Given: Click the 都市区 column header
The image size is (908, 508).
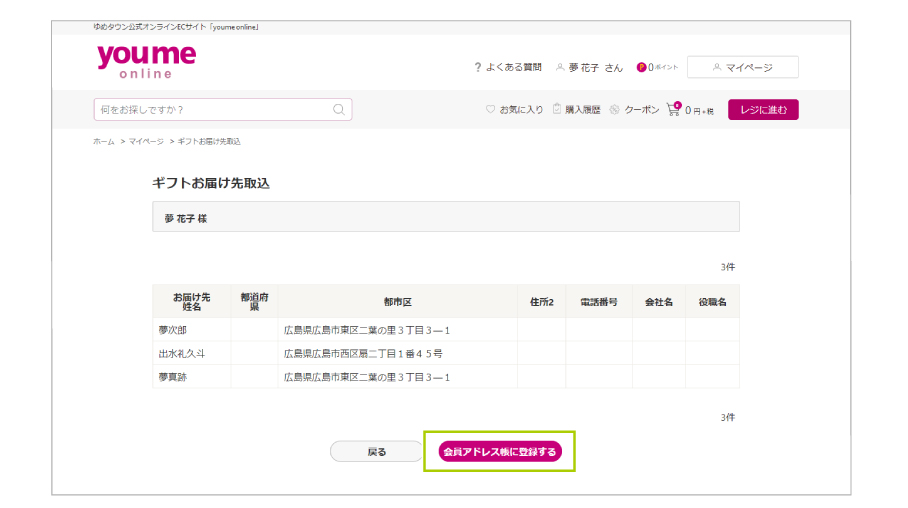Looking at the screenshot, I should click(x=397, y=302).
